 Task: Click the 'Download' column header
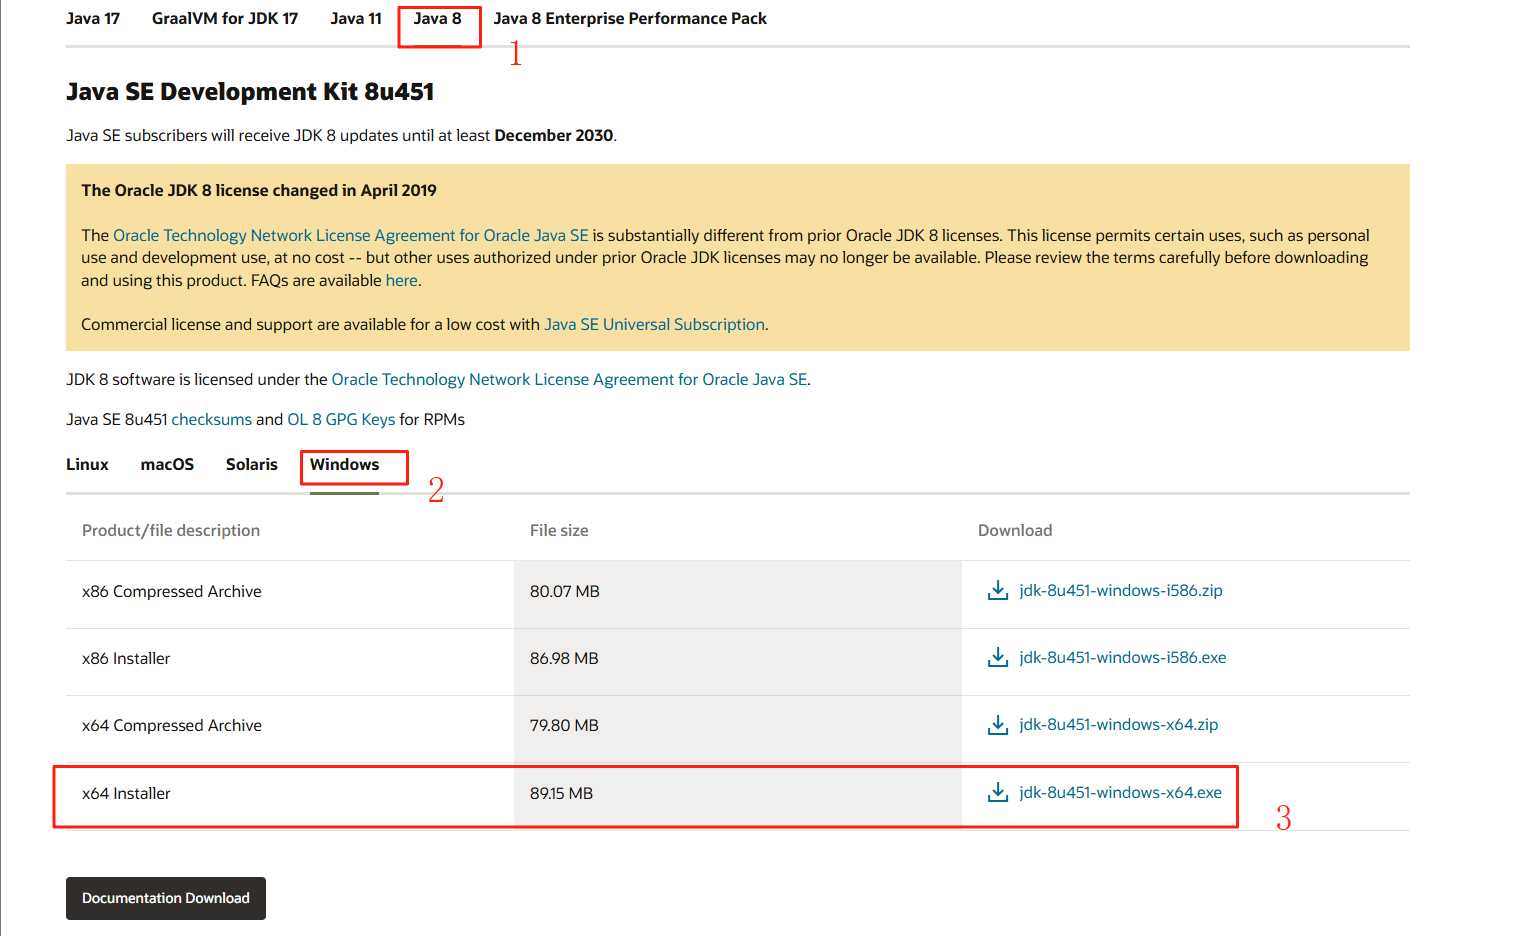tap(1015, 531)
